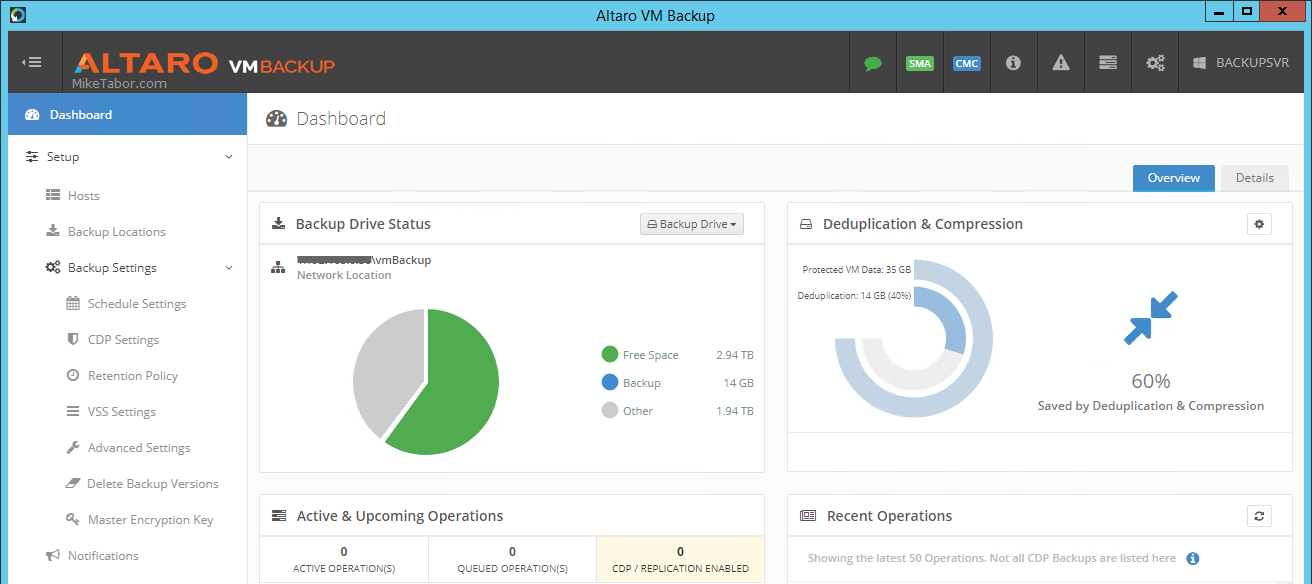Viewport: 1312px width, 584px height.
Task: Click the blue info icon in Recent Operations
Action: tap(1193, 559)
